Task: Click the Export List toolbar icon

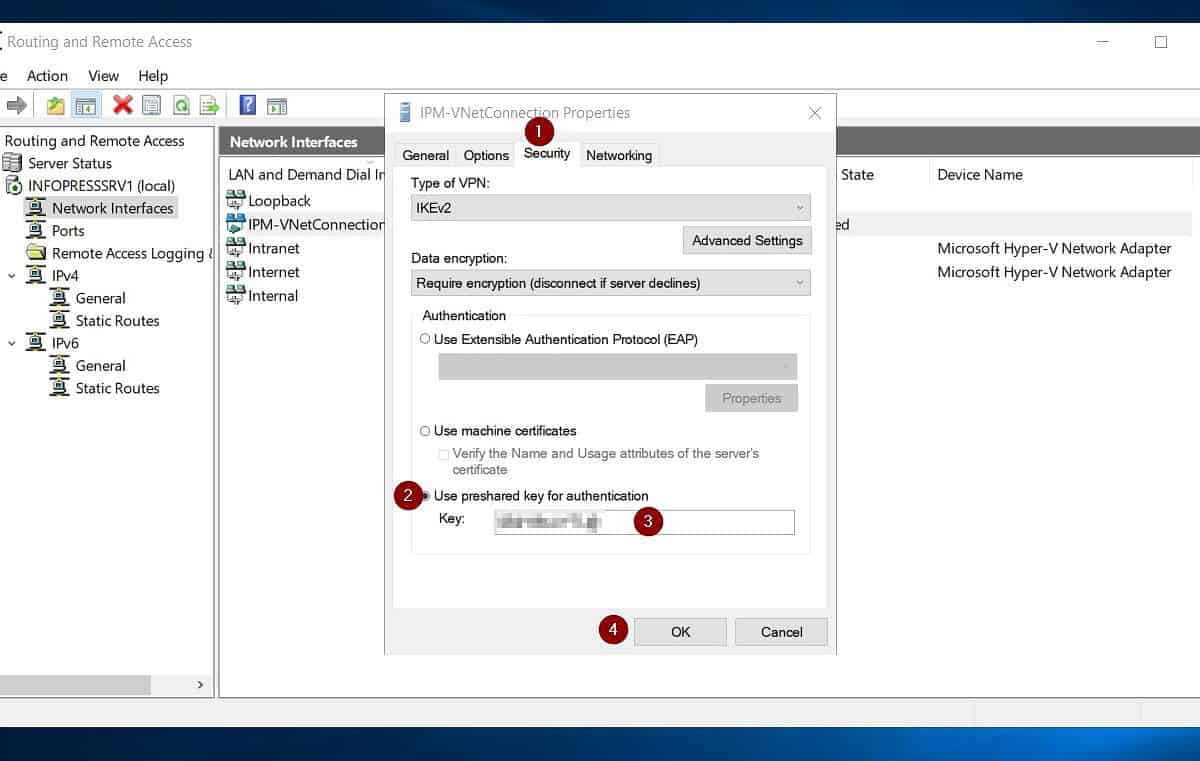Action: point(209,105)
